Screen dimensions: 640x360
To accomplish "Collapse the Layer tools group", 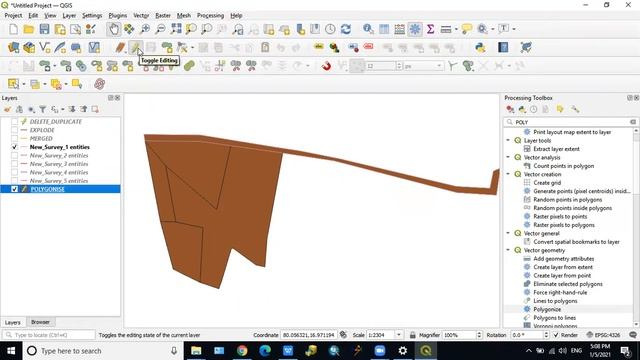I will click(x=509, y=140).
